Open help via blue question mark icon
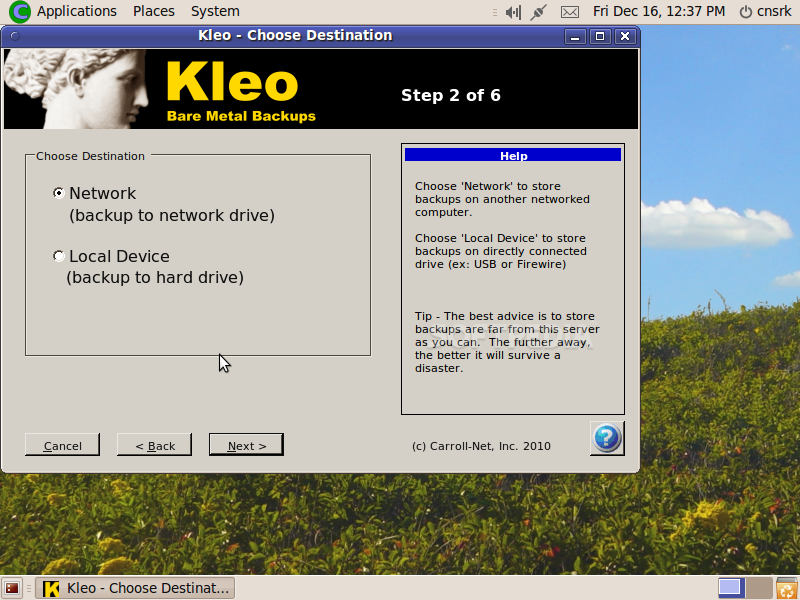Screen dimensions: 800x600 click(x=607, y=438)
